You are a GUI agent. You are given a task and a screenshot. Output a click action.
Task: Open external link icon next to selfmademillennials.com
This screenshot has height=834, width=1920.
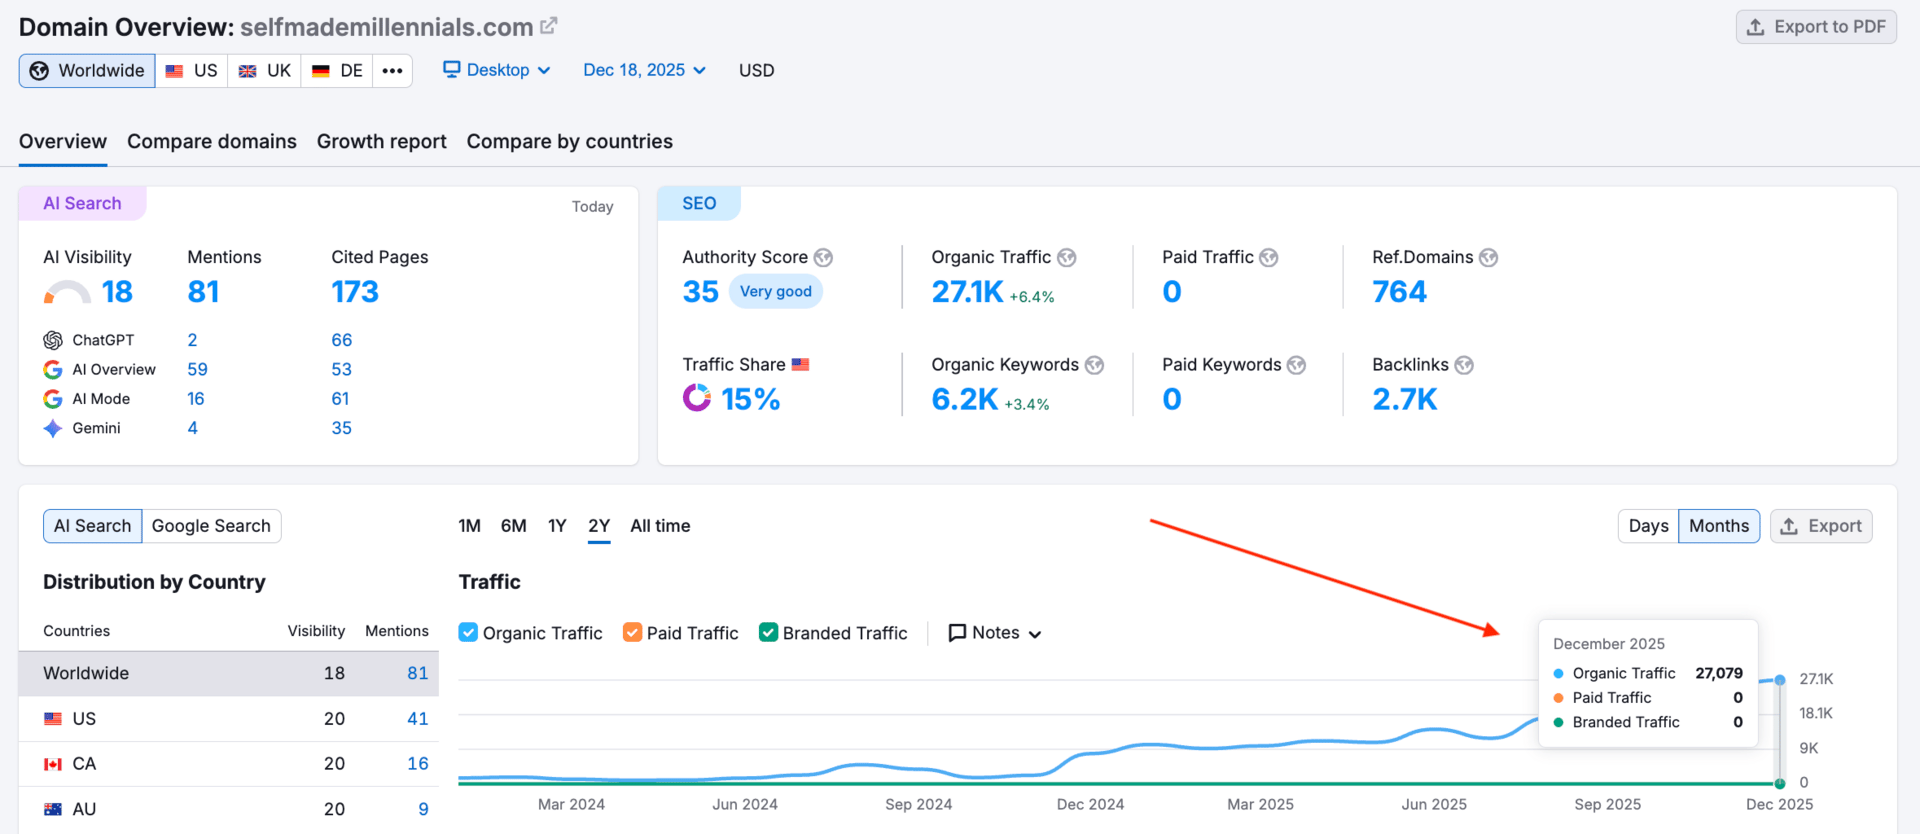(x=549, y=26)
